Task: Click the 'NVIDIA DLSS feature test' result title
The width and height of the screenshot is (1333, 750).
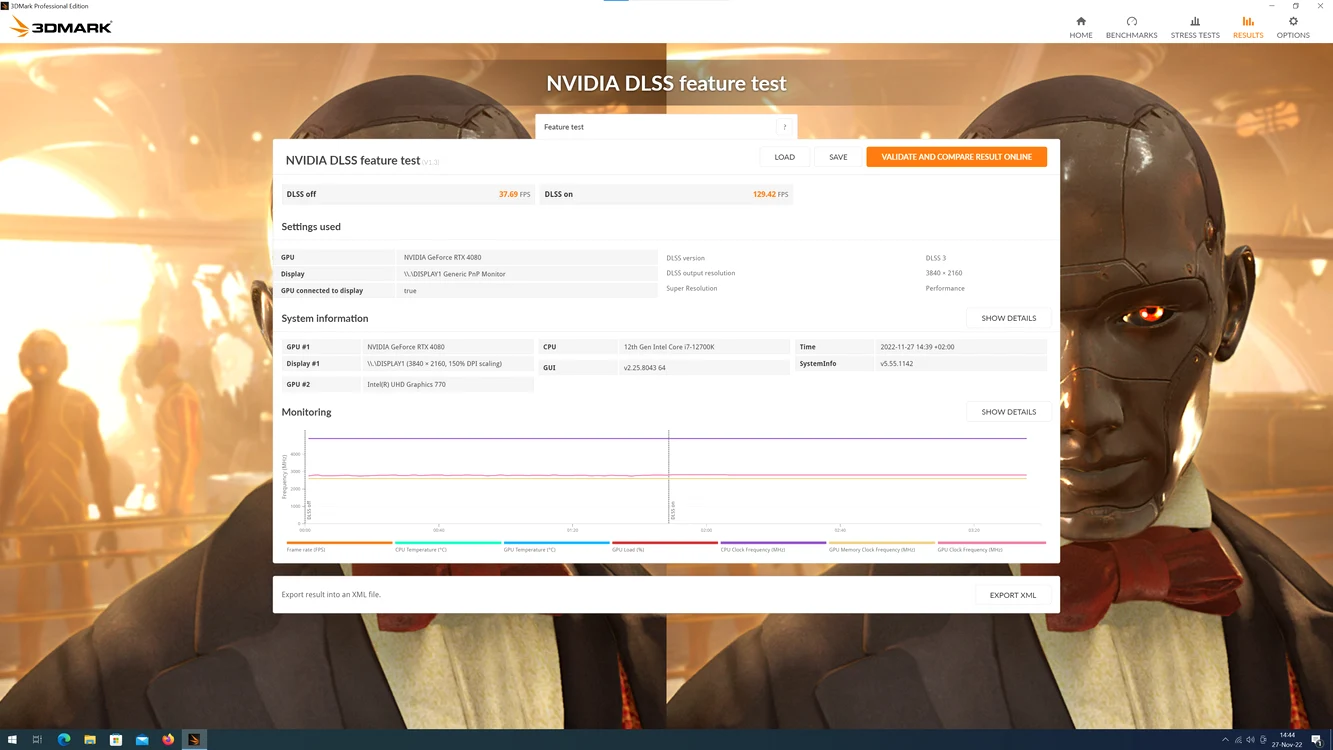Action: point(353,160)
